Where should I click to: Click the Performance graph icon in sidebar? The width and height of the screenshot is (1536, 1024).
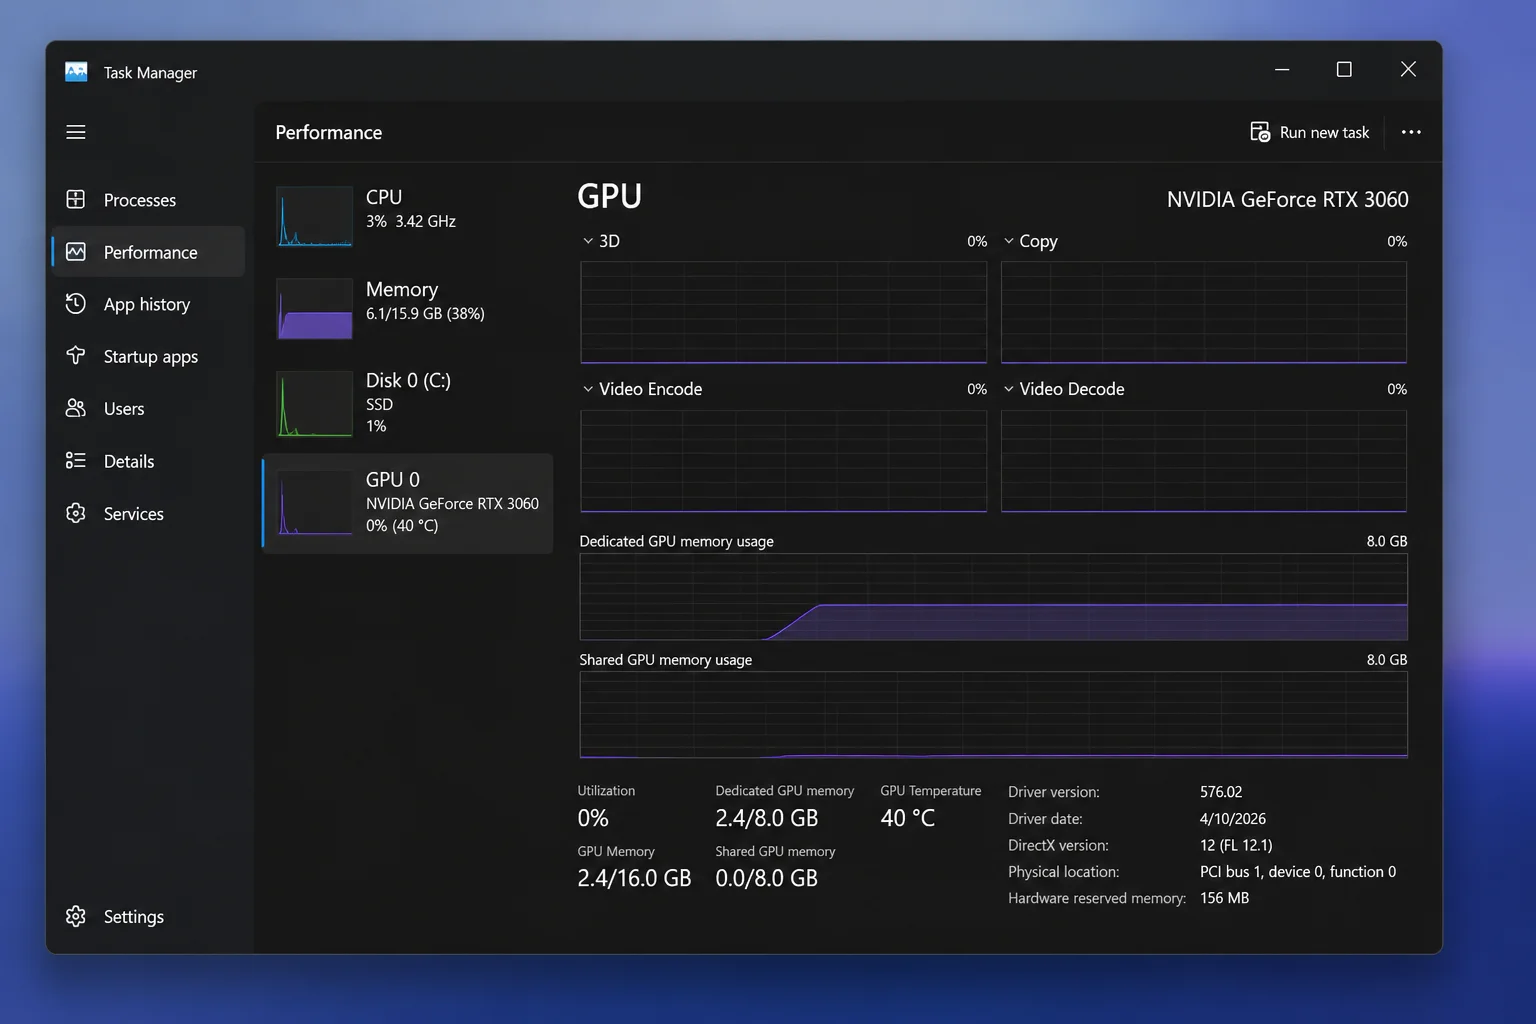(76, 251)
